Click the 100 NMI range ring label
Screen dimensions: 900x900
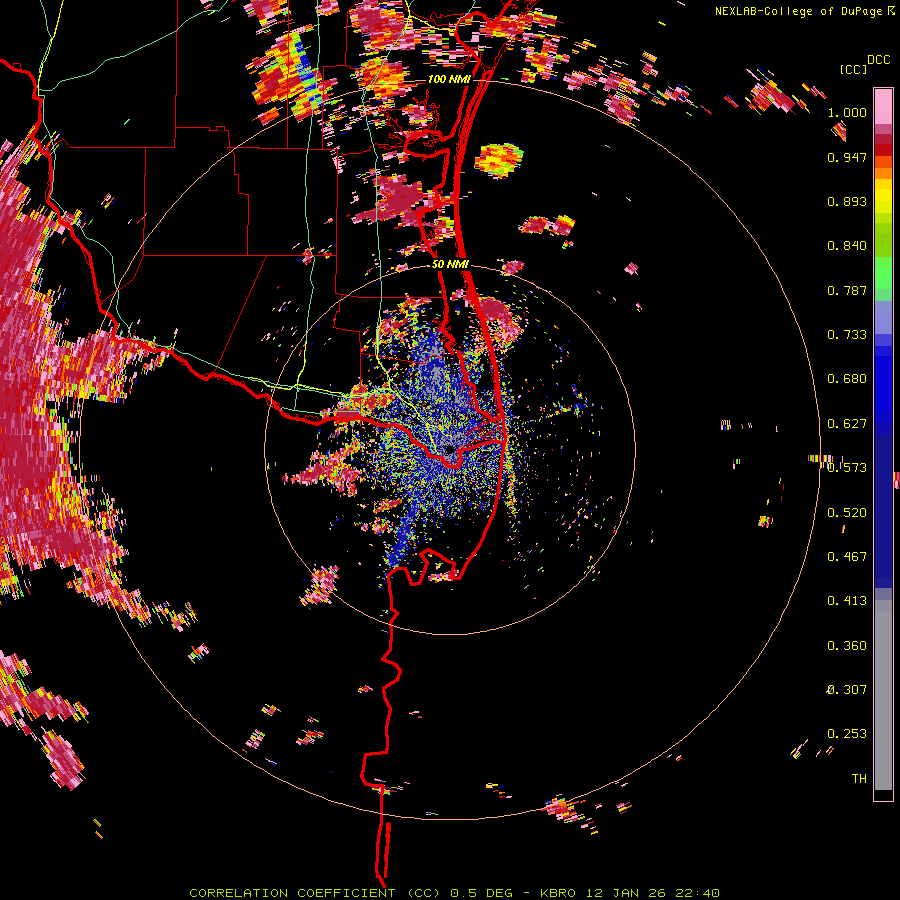(449, 79)
